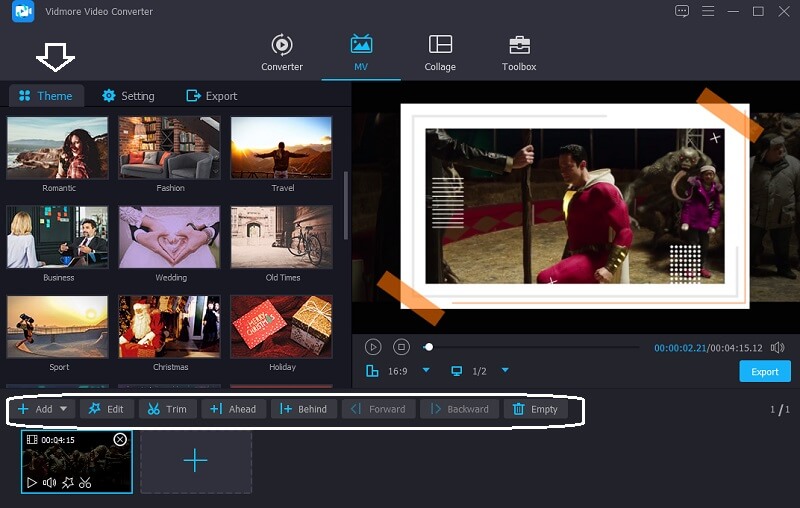Viewport: 800px width, 508px height.
Task: Click the play button under the preview
Action: (373, 347)
